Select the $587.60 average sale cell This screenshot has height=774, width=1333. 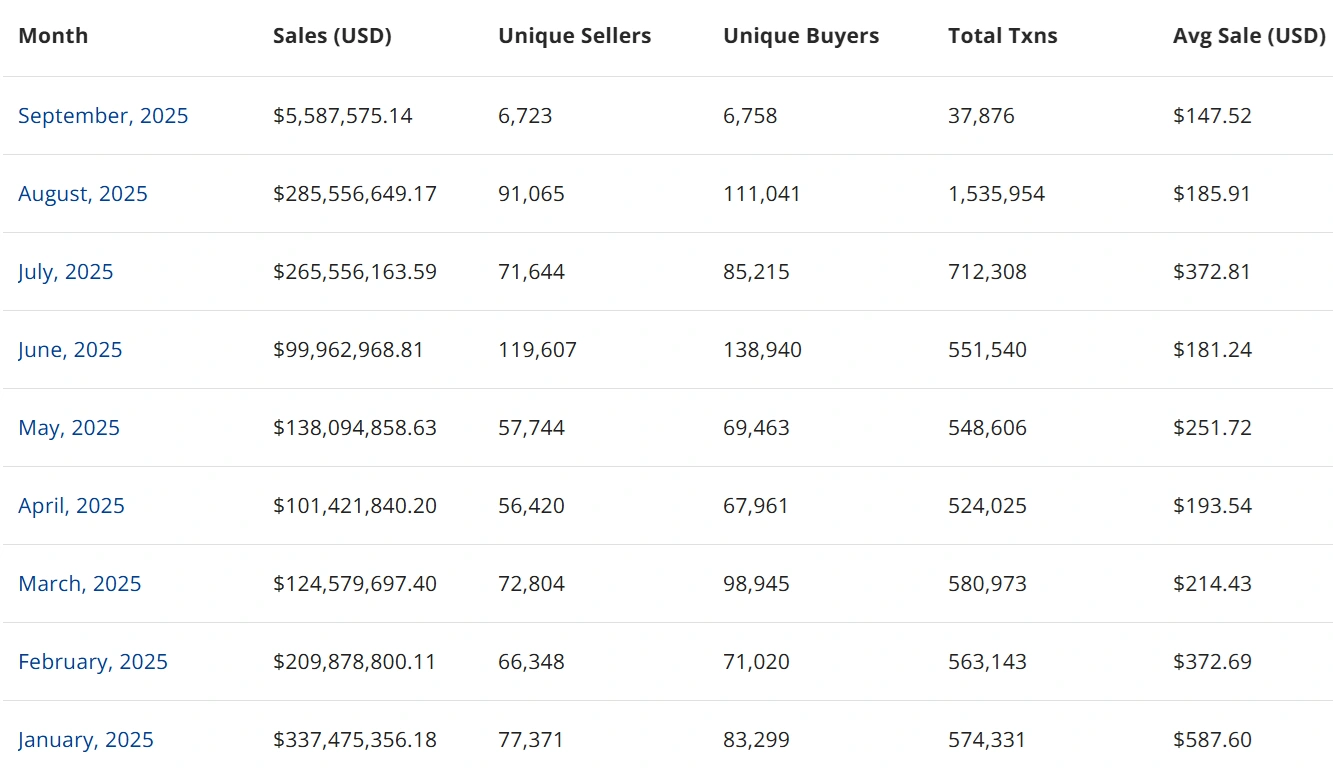[x=1212, y=740]
